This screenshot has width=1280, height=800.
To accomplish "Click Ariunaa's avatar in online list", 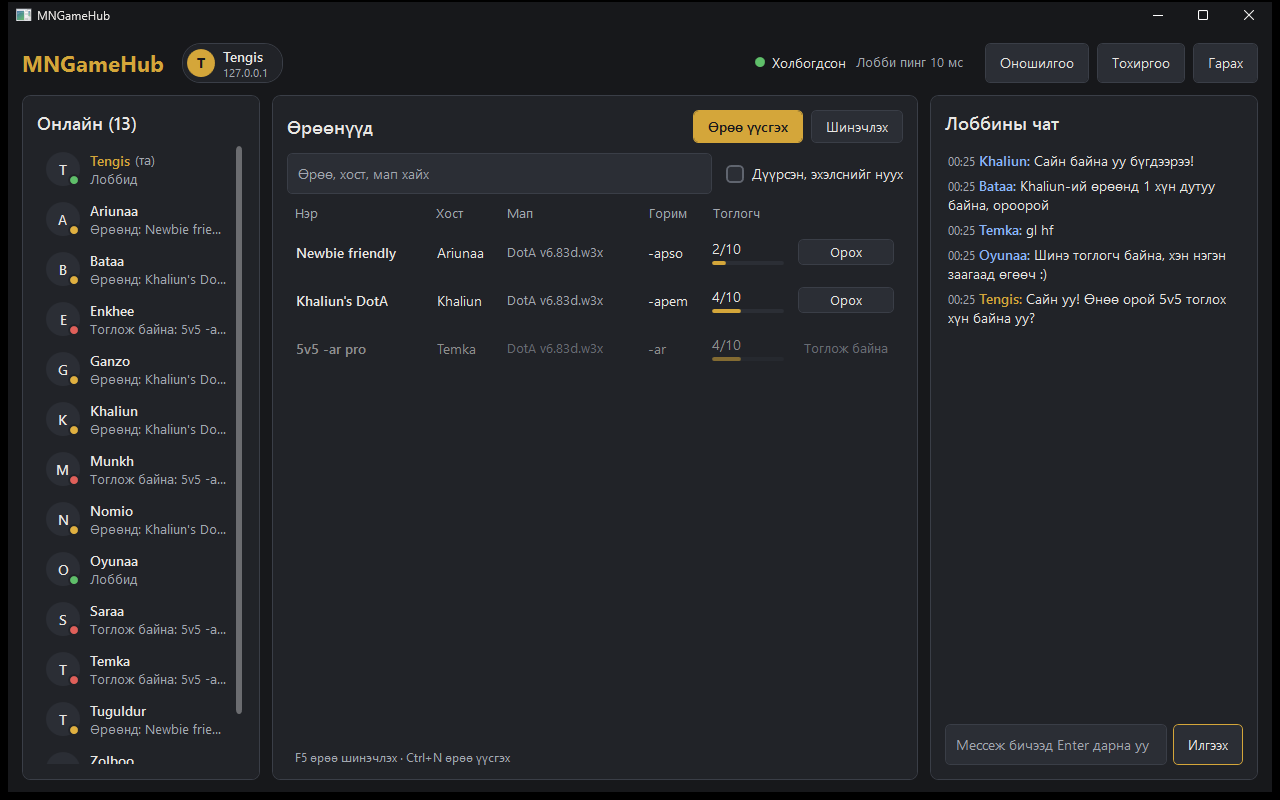I will [x=63, y=220].
